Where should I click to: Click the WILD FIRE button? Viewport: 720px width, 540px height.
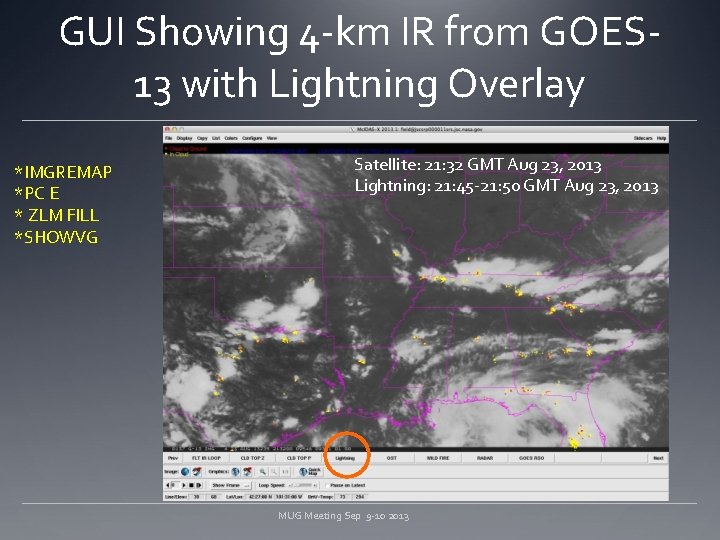tap(438, 458)
